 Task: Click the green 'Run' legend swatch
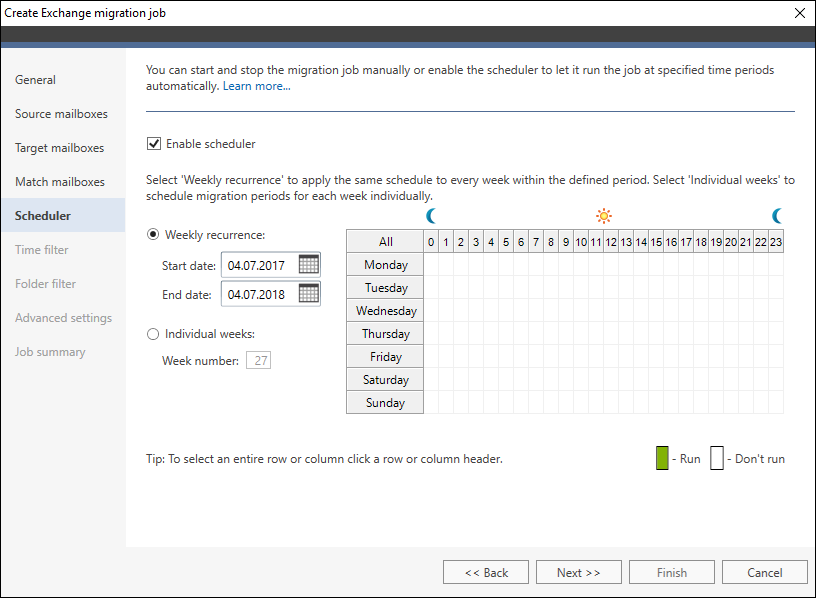(x=662, y=457)
